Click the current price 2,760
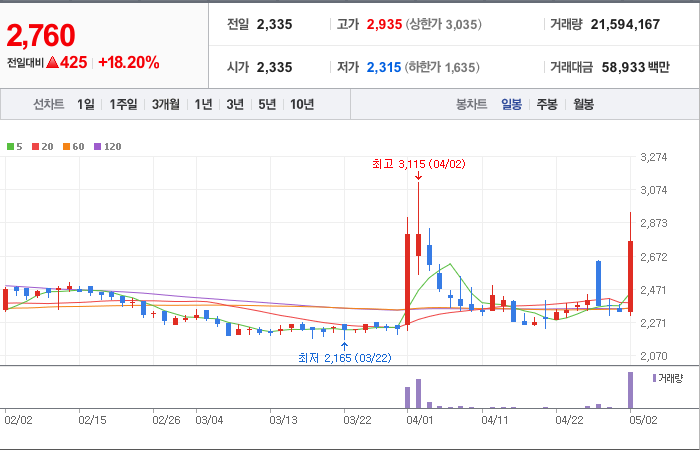This screenshot has height=450, width=700. [41, 36]
